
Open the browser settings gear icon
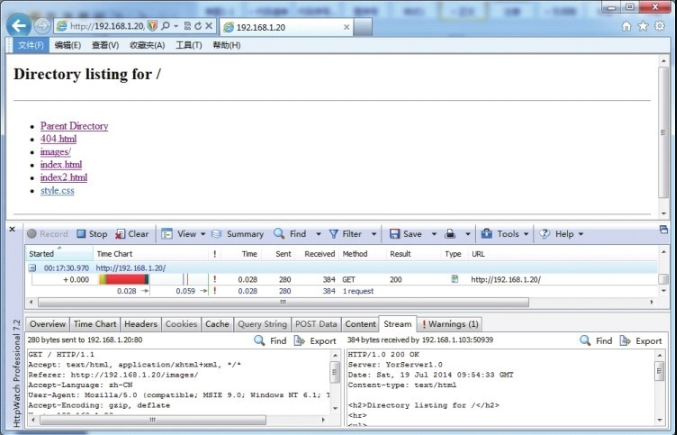pos(659,26)
